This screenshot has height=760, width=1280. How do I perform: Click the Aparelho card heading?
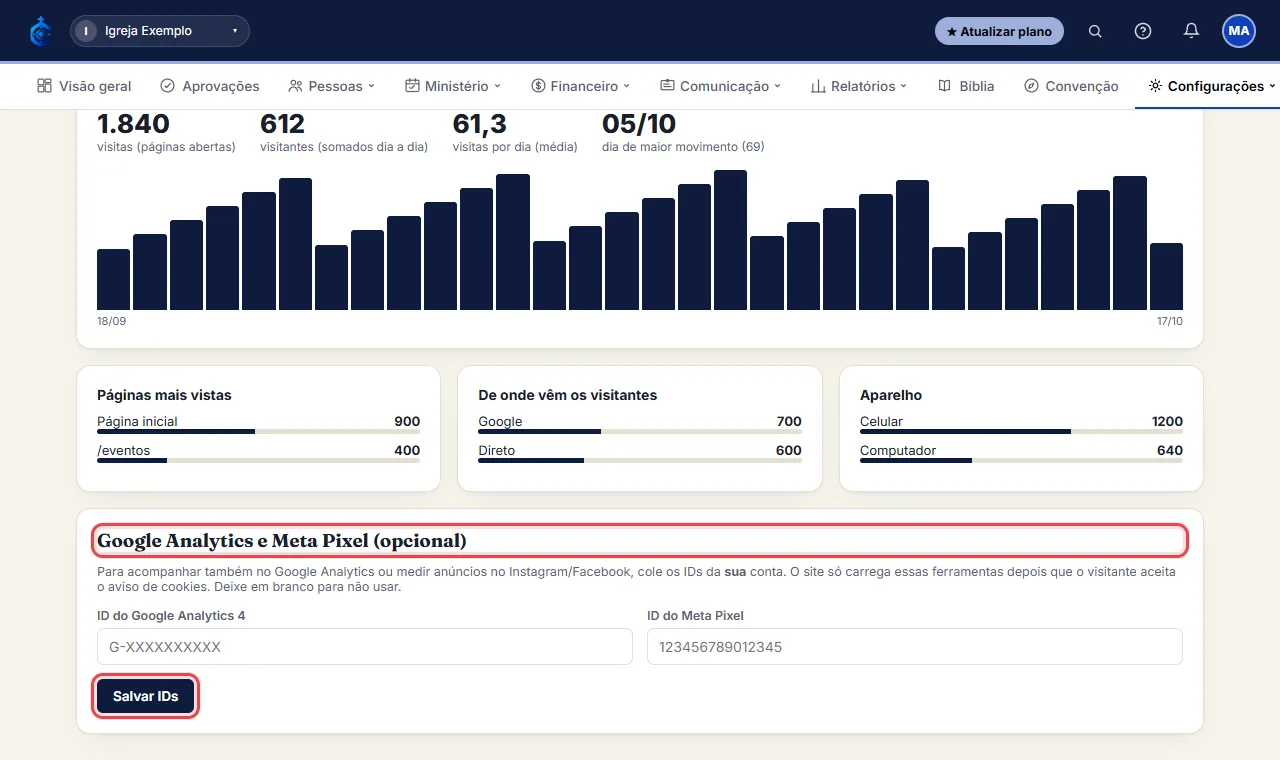coord(891,395)
